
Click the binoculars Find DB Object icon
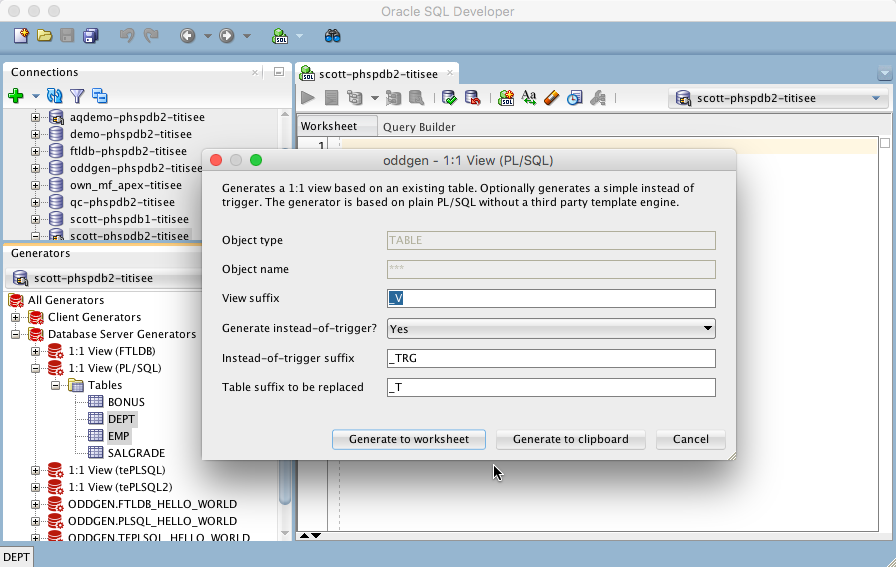pyautogui.click(x=332, y=36)
